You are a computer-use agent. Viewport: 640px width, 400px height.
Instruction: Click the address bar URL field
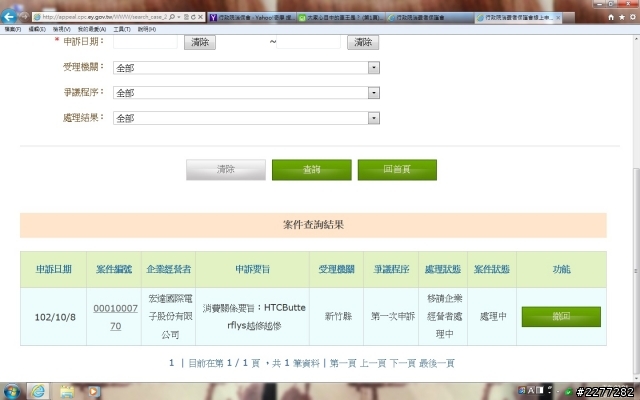point(104,17)
